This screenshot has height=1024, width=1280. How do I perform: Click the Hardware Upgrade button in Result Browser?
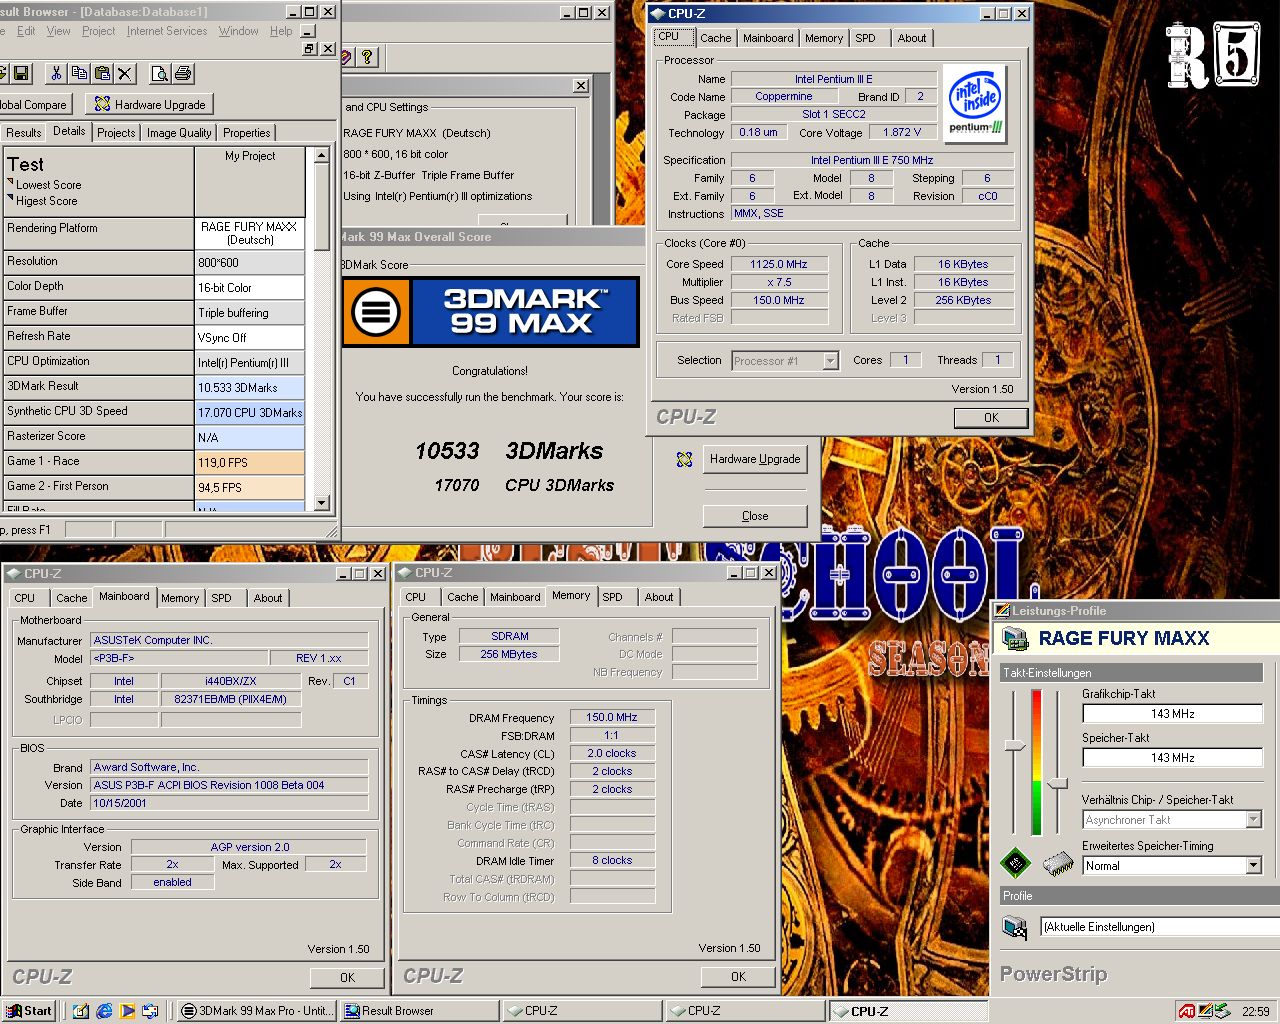(x=149, y=104)
